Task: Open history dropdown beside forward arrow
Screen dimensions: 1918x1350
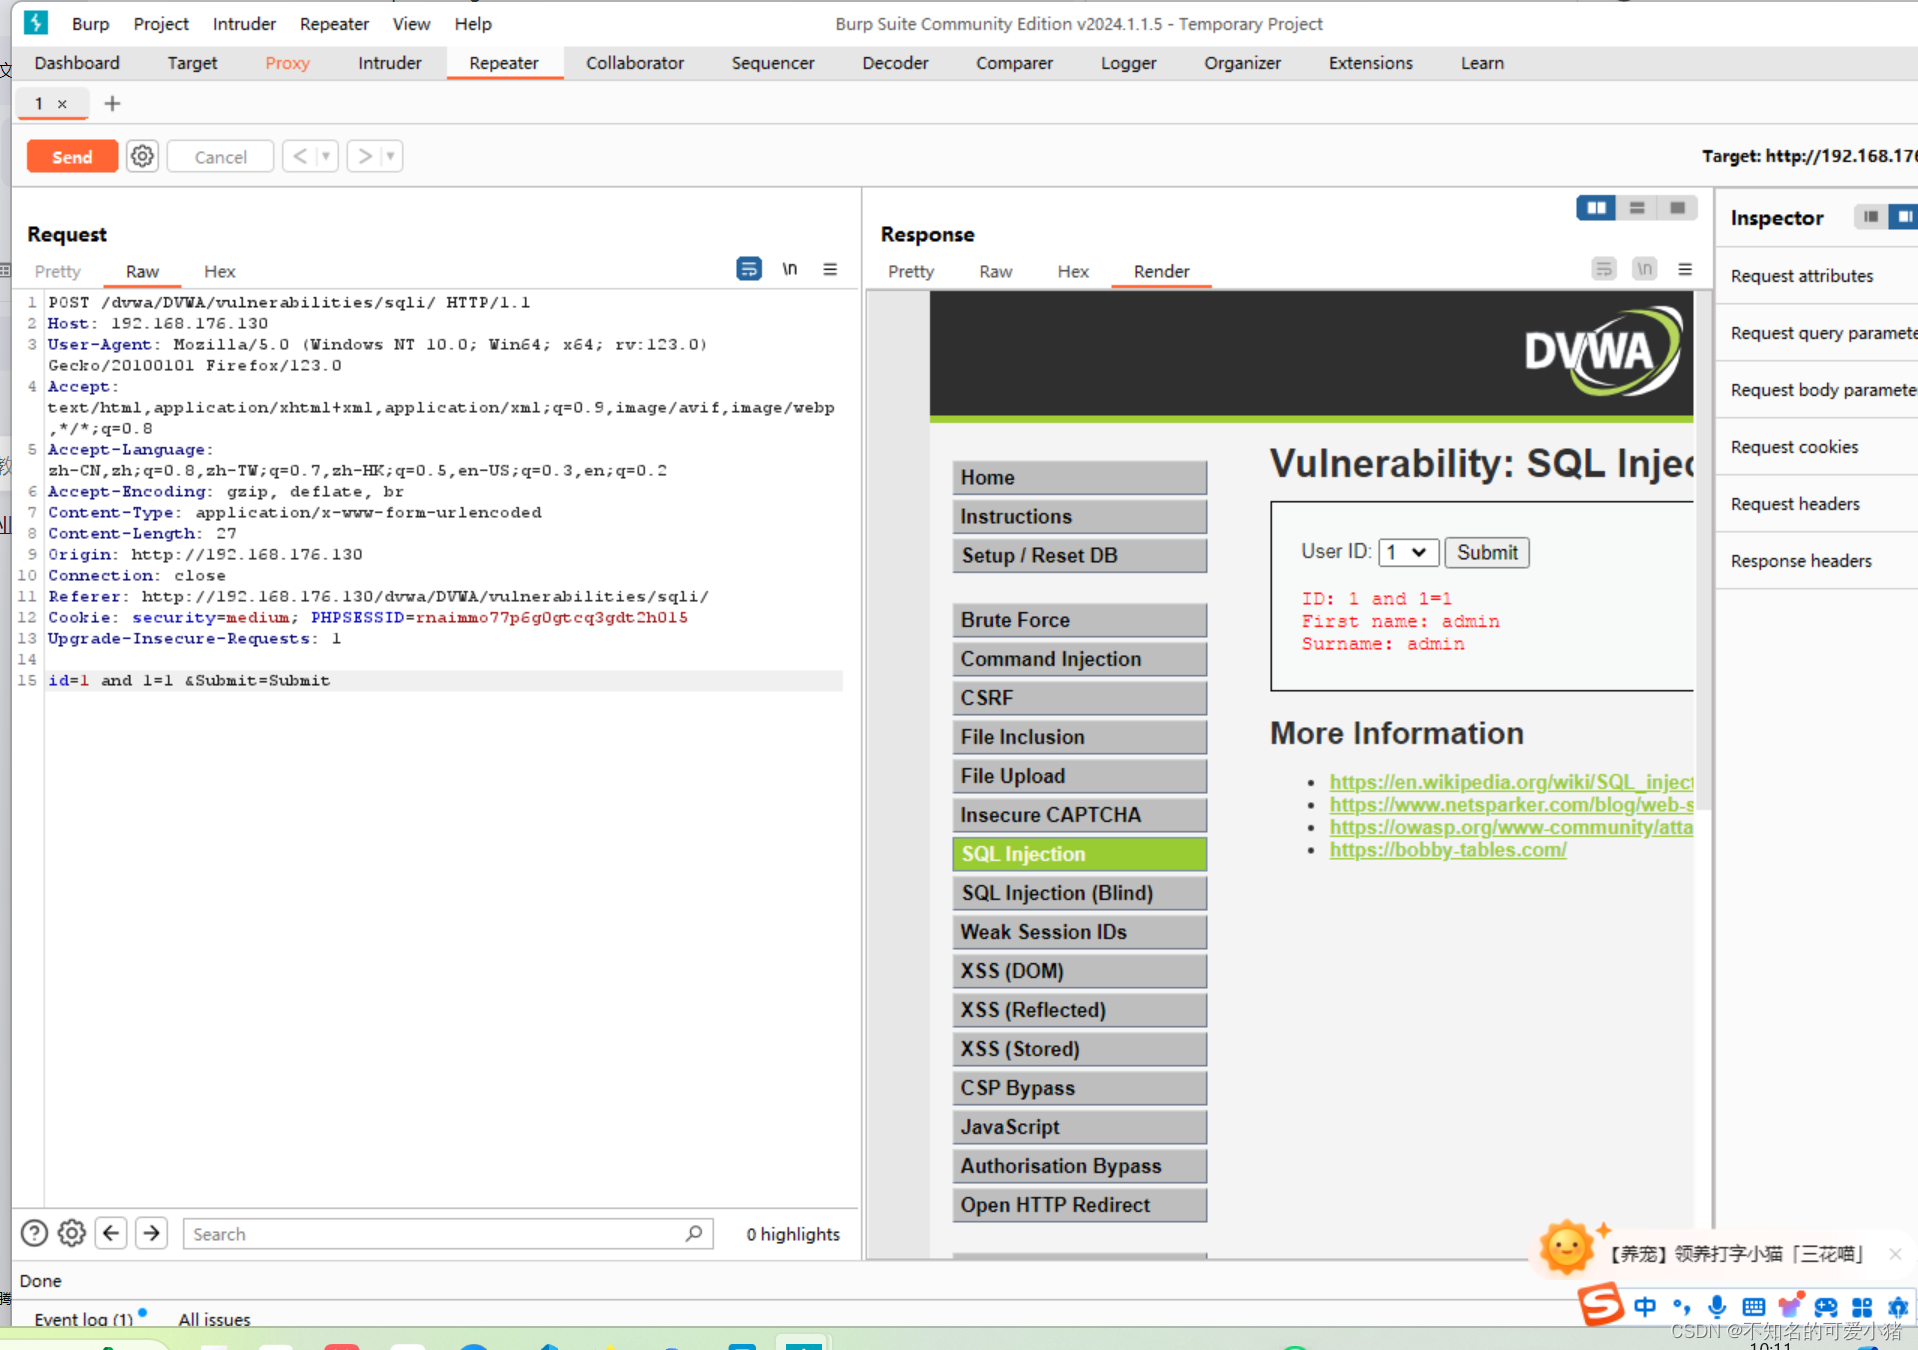Action: pos(391,156)
